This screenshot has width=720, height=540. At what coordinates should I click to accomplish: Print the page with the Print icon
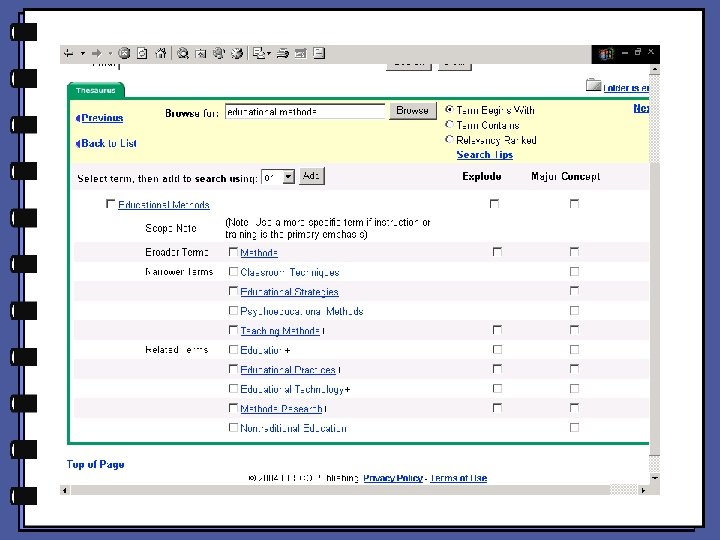tap(282, 53)
